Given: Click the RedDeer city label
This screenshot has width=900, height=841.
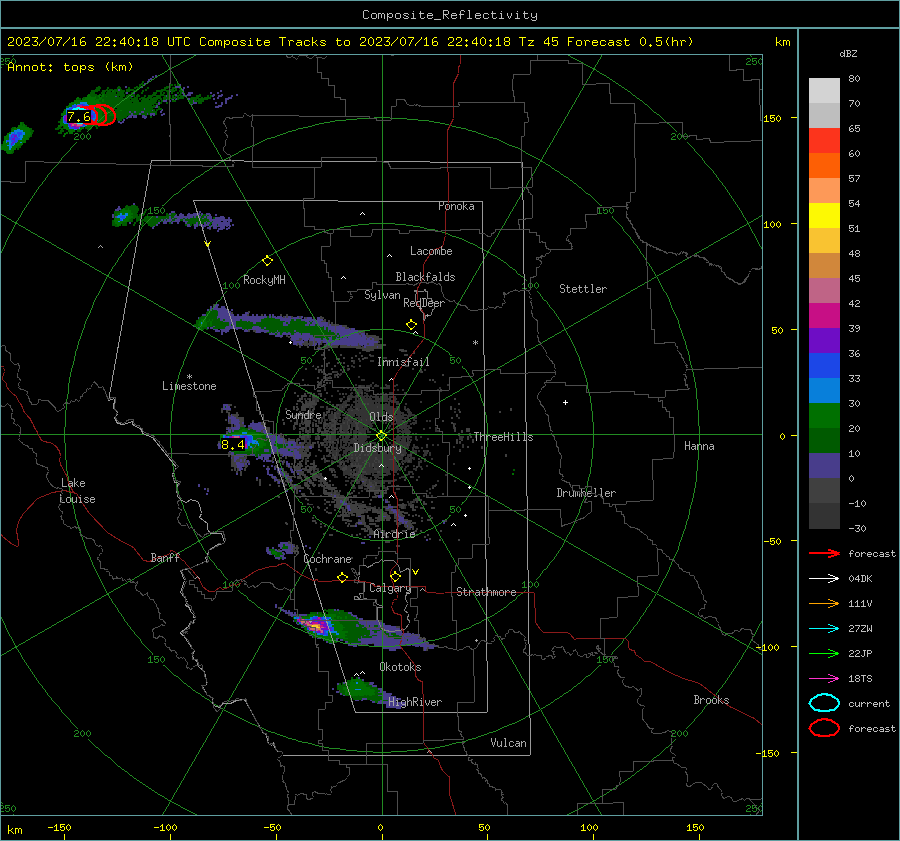Looking at the screenshot, I should coord(424,303).
